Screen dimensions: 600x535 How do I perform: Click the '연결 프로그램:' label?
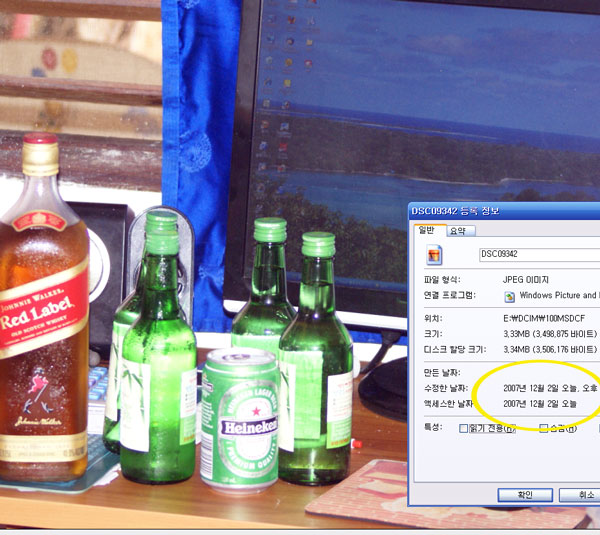[x=450, y=295]
